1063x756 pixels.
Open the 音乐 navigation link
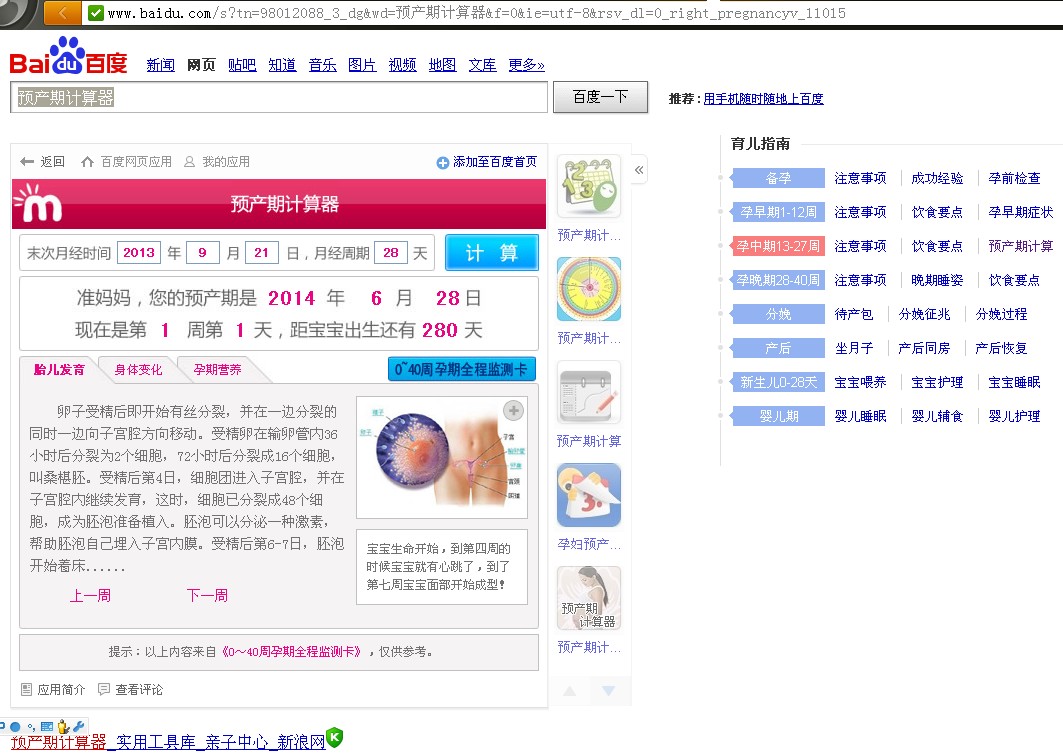pos(323,64)
